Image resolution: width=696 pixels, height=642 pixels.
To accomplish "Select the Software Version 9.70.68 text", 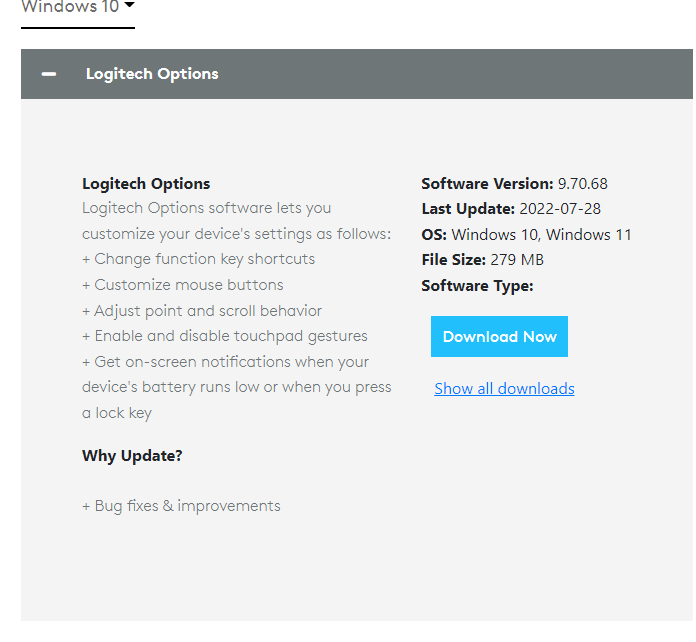I will (x=514, y=184).
